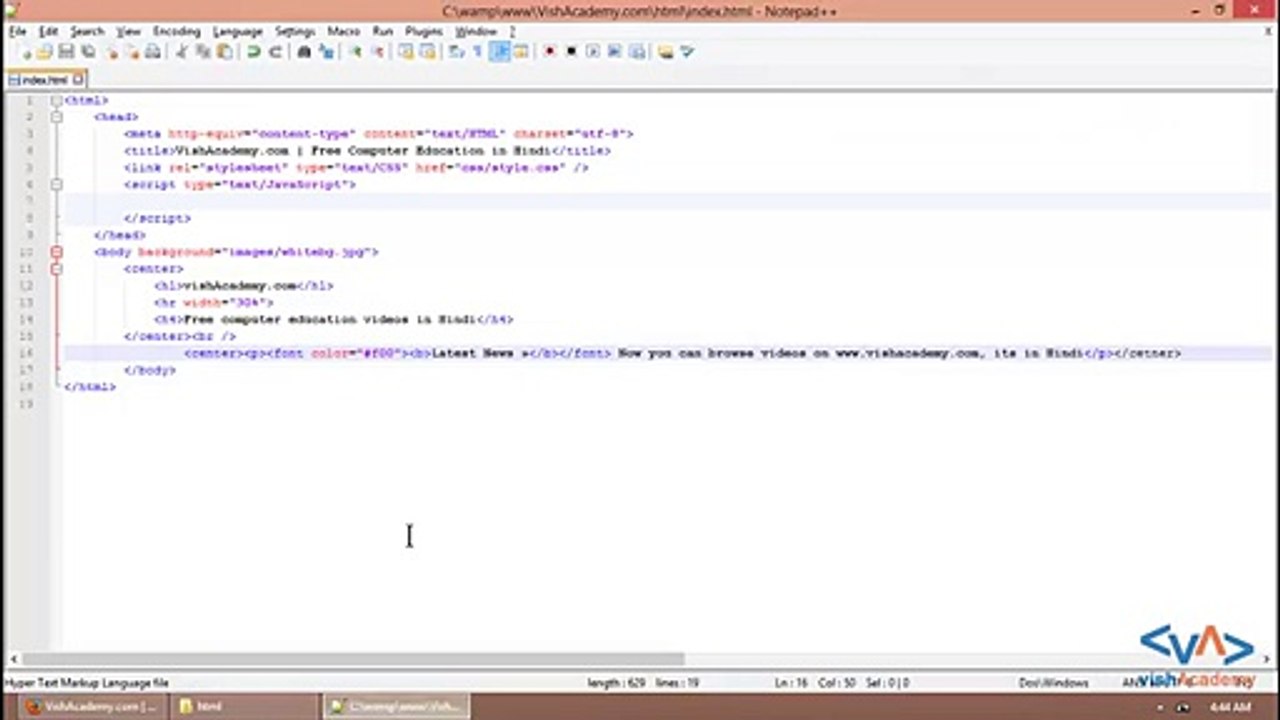Close the index.html tab with its X
The image size is (1280, 720).
79,79
